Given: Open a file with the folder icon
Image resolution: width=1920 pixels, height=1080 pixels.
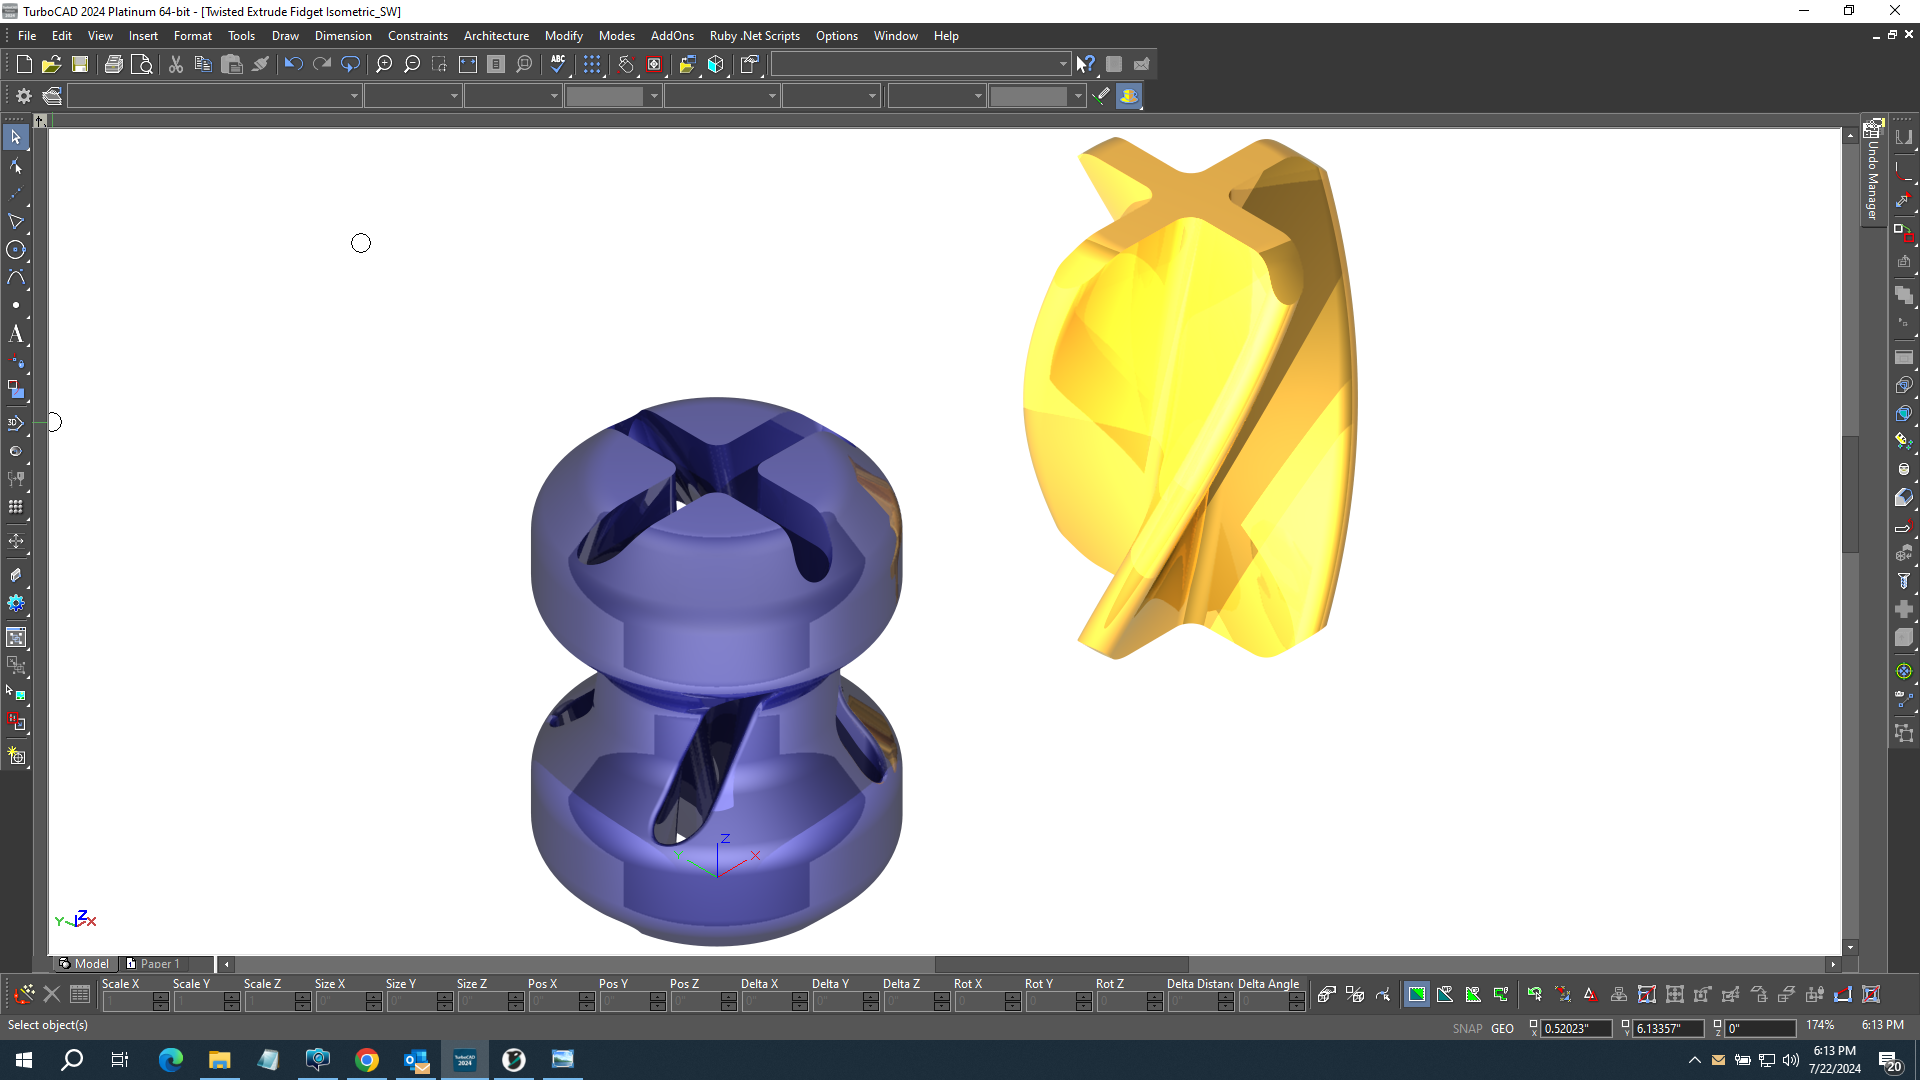Looking at the screenshot, I should pos(52,64).
